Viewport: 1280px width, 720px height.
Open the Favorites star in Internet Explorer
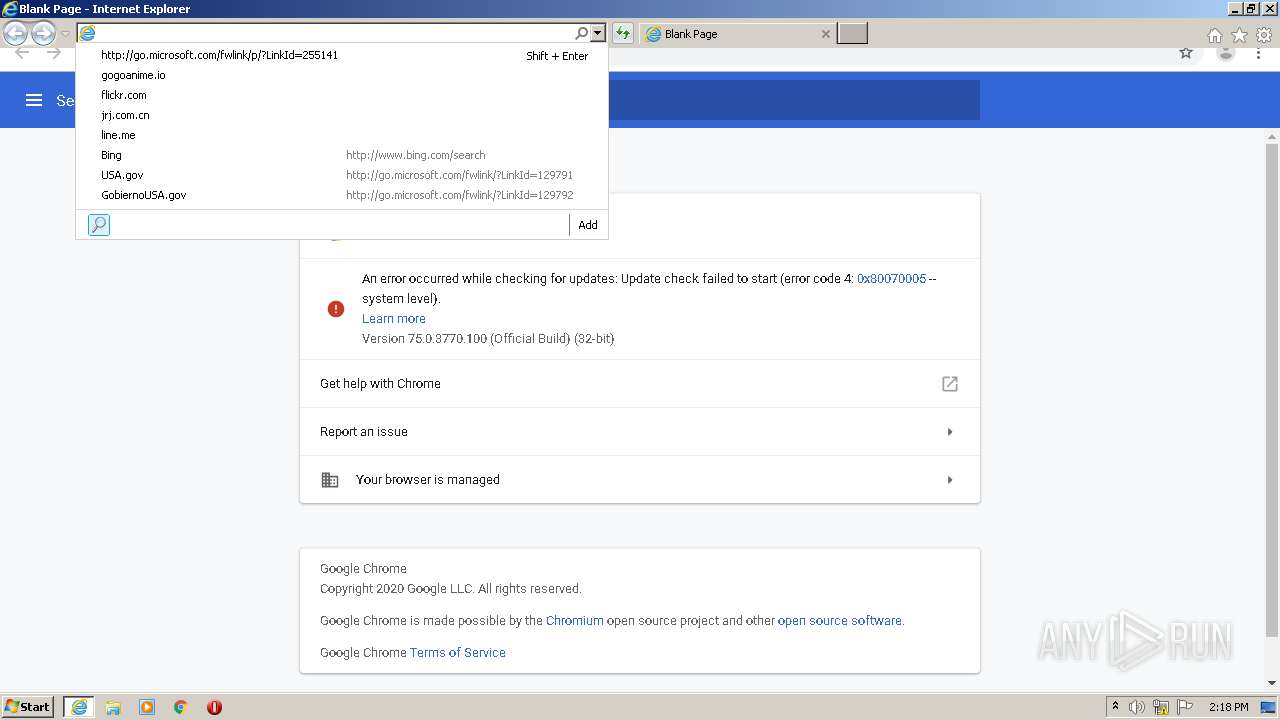[x=1239, y=35]
